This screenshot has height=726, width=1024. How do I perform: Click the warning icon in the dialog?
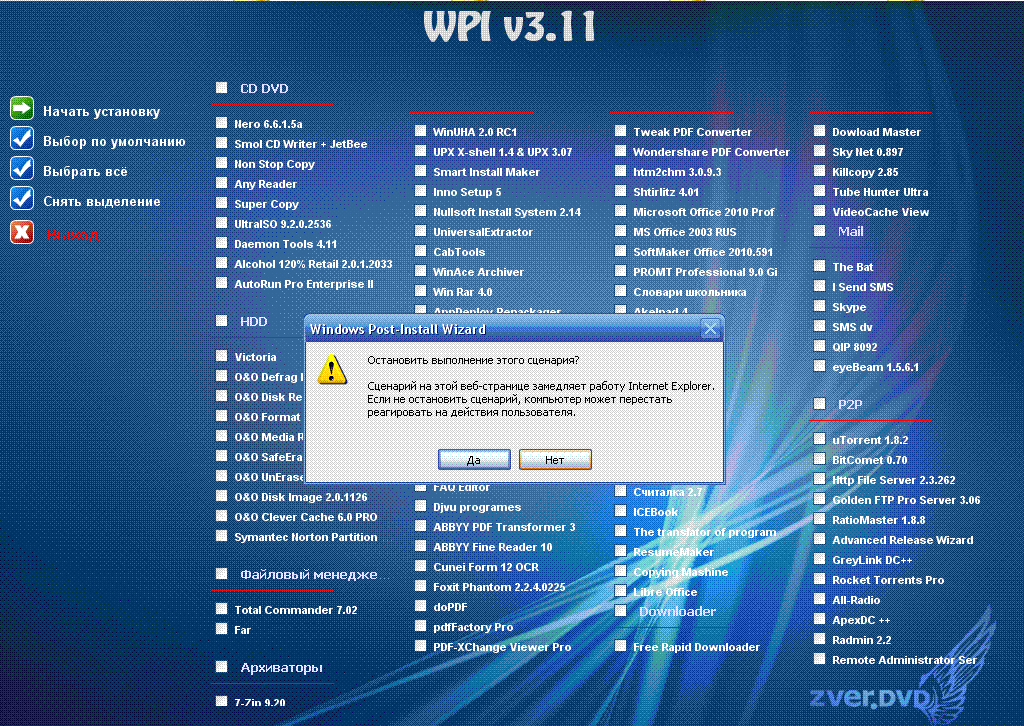[332, 370]
